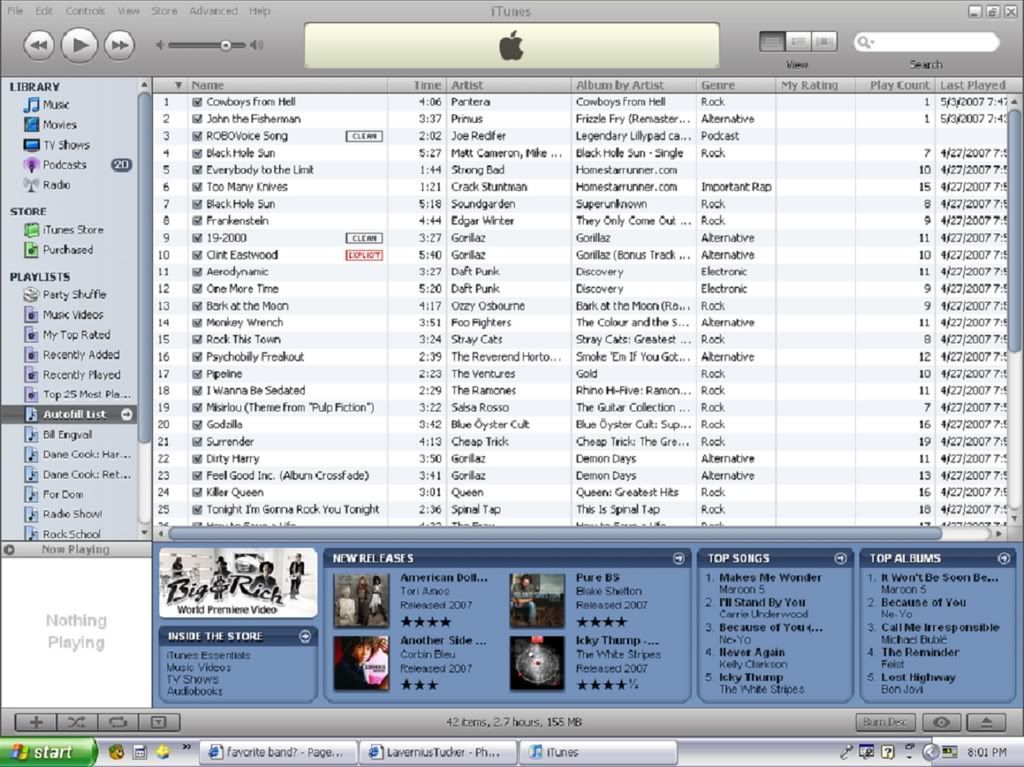Open the Edit menu
The image size is (1024, 767).
pos(44,11)
